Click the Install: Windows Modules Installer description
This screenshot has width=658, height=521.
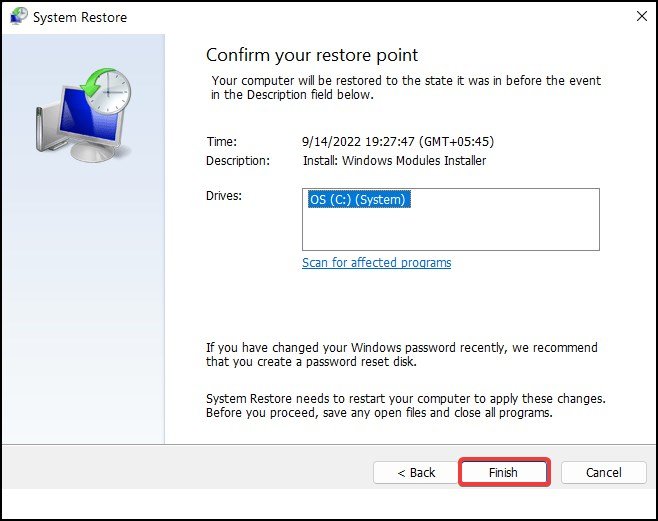[x=394, y=161]
